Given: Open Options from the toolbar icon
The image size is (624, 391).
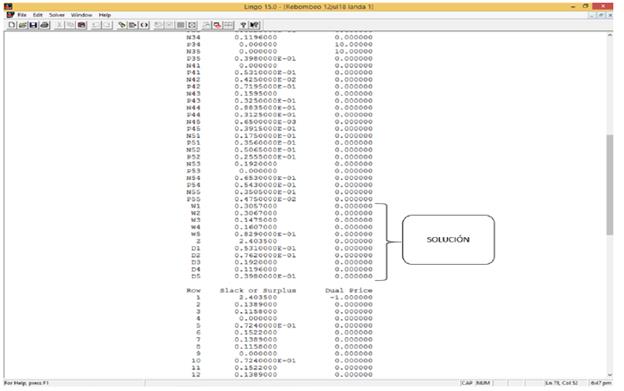Looking at the screenshot, I should (192, 25).
